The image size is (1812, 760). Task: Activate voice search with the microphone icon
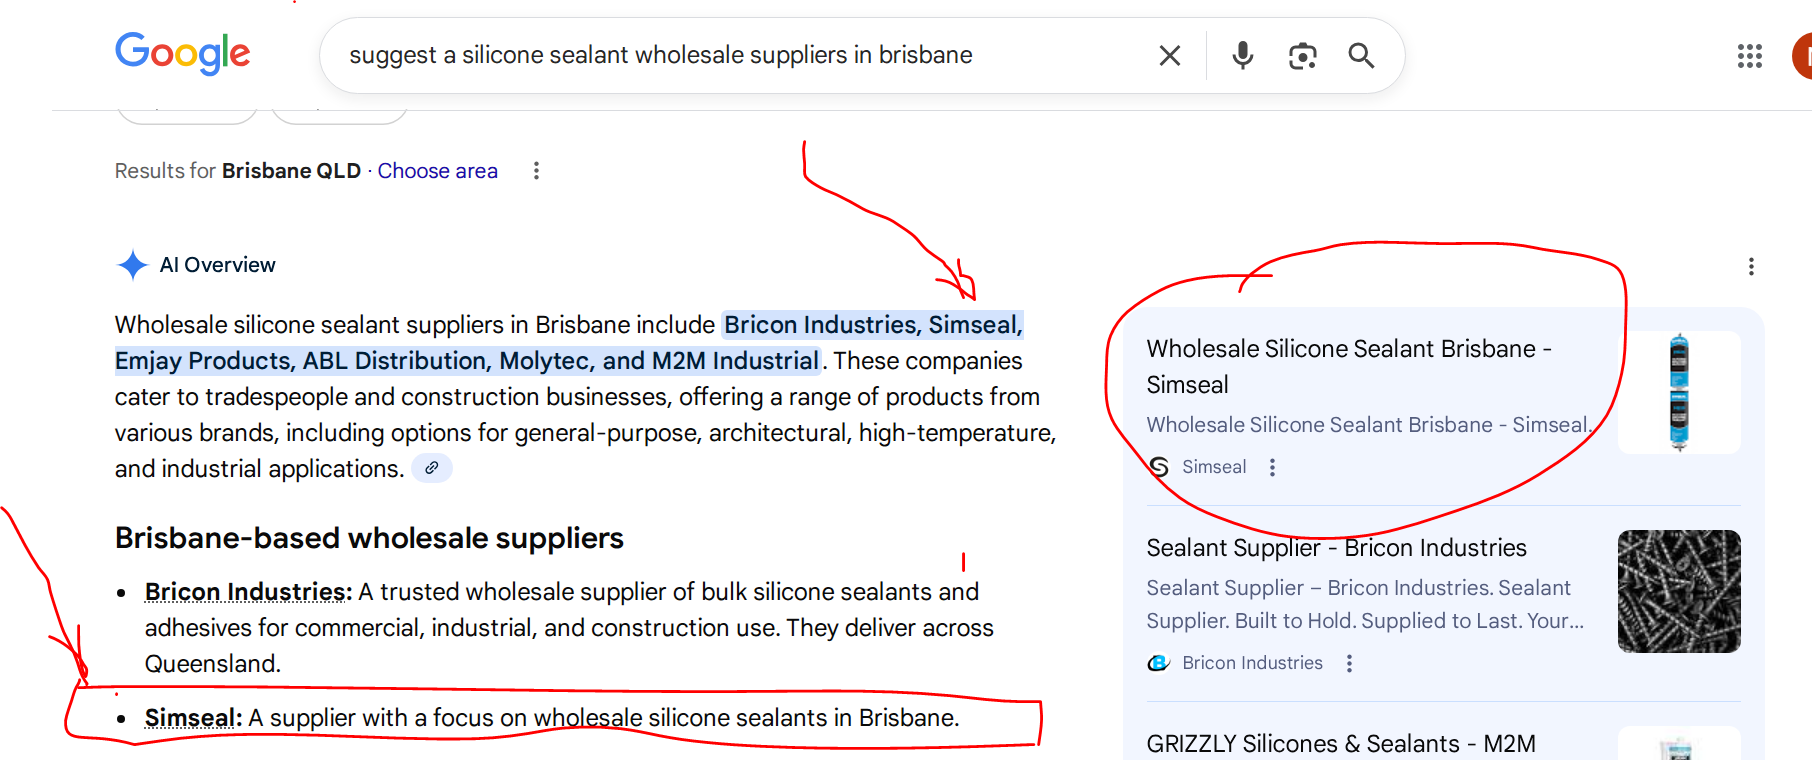pos(1242,55)
